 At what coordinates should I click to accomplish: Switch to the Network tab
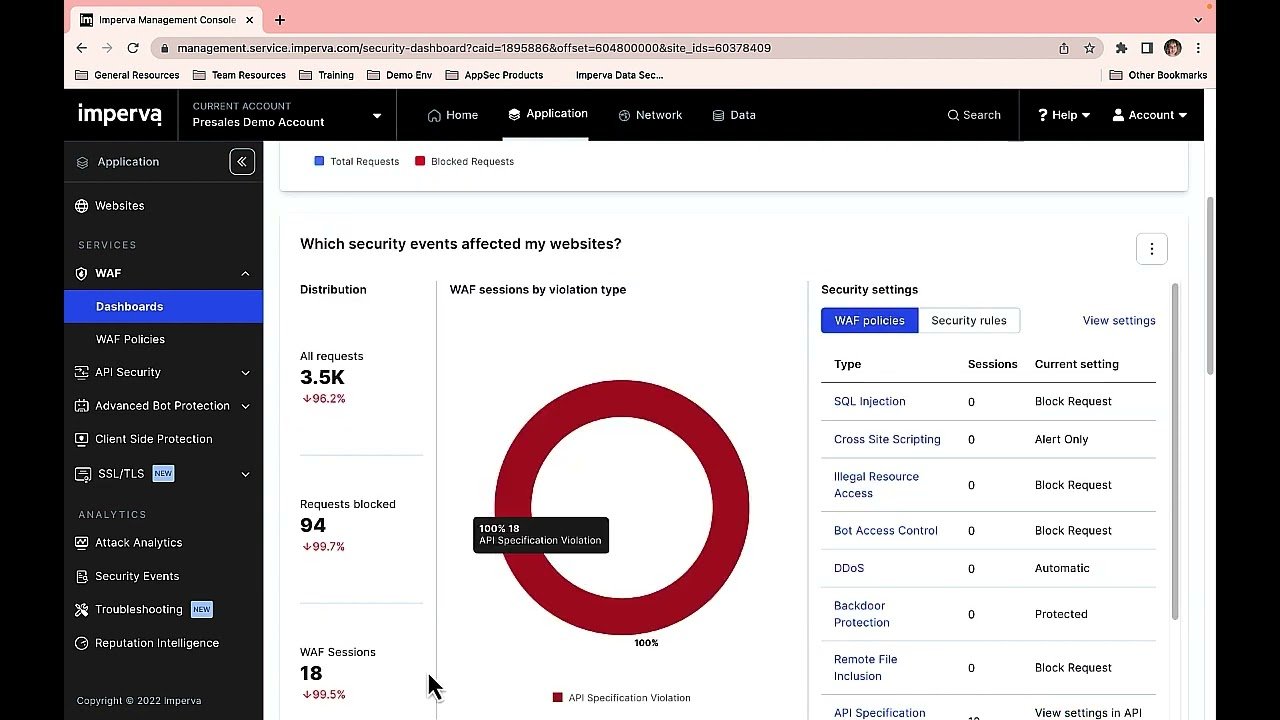(x=650, y=115)
